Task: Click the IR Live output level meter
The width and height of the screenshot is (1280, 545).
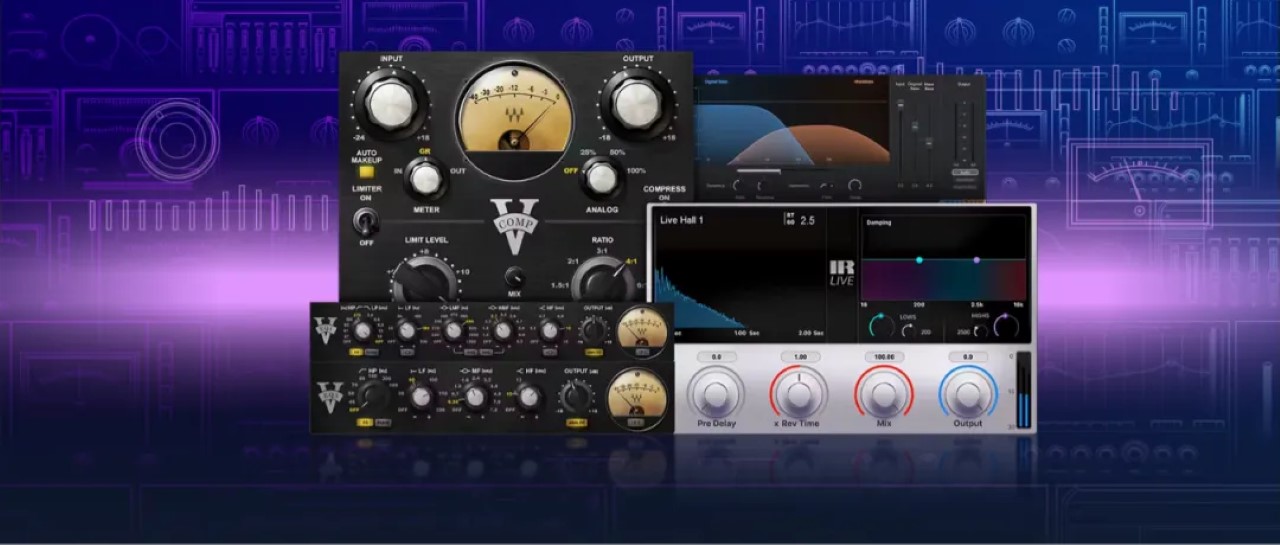Action: [x=1021, y=390]
